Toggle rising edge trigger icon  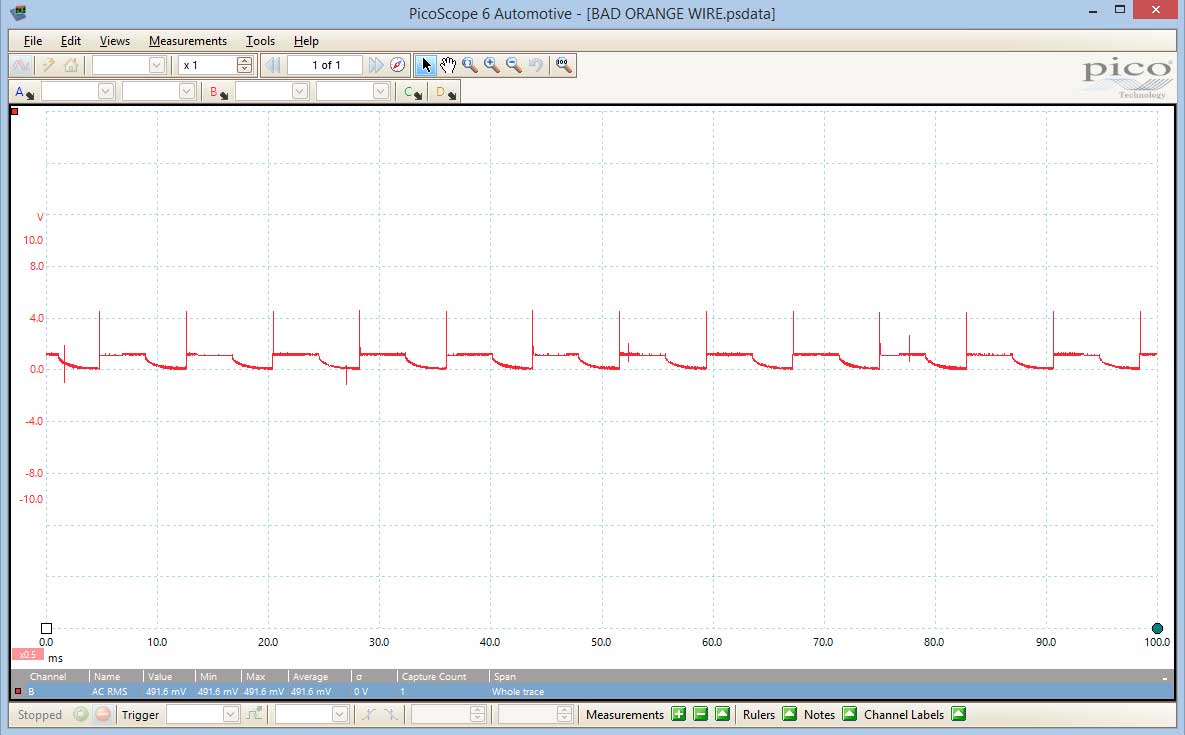click(x=368, y=714)
